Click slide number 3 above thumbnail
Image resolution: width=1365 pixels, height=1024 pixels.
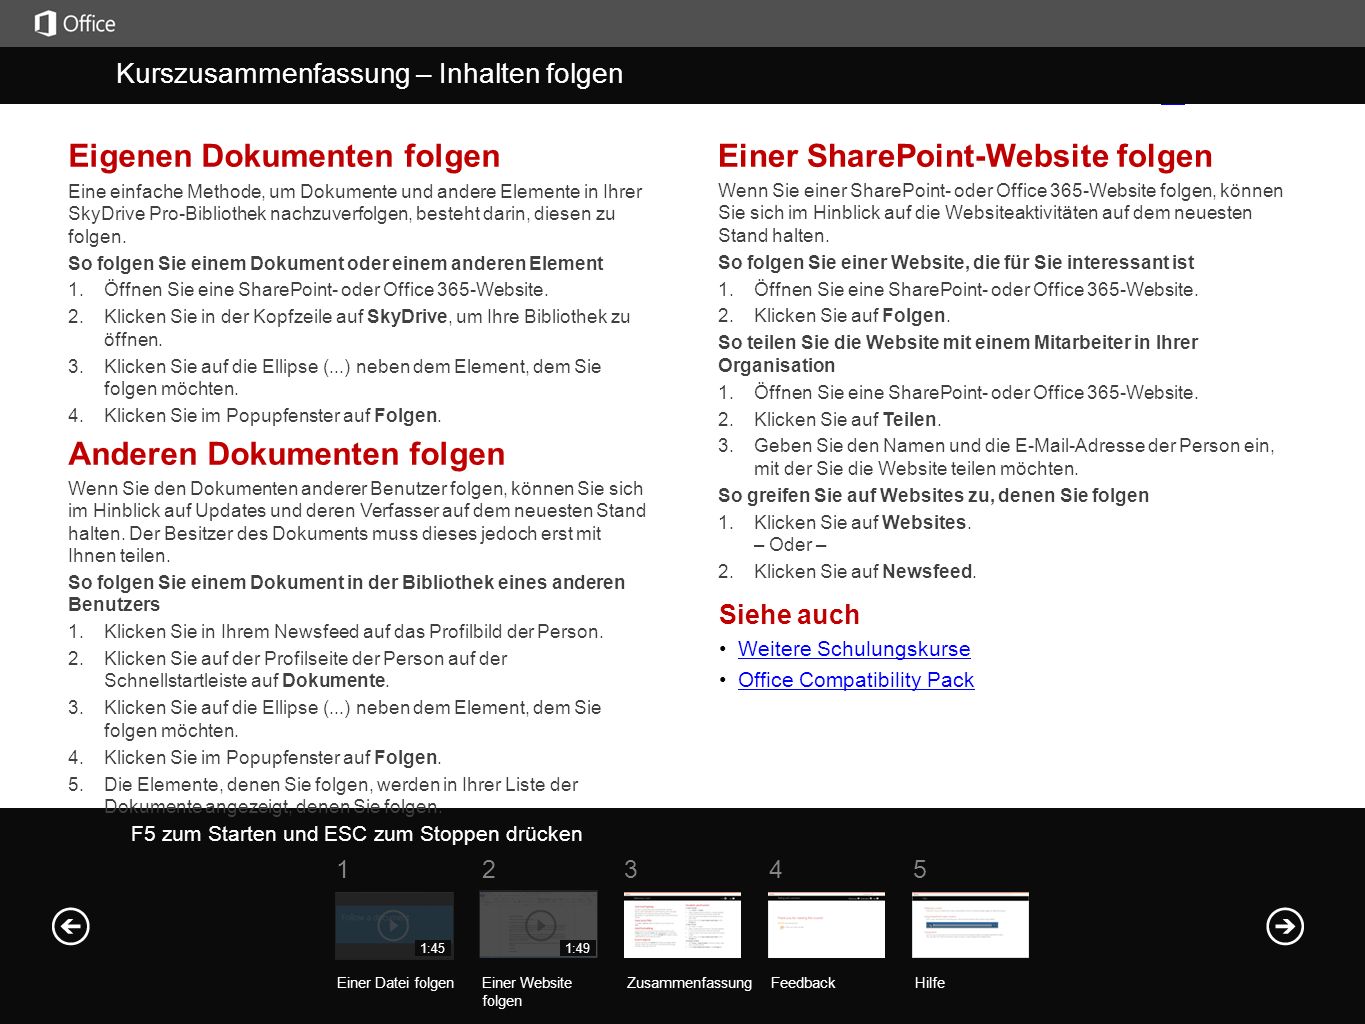pyautogui.click(x=631, y=870)
